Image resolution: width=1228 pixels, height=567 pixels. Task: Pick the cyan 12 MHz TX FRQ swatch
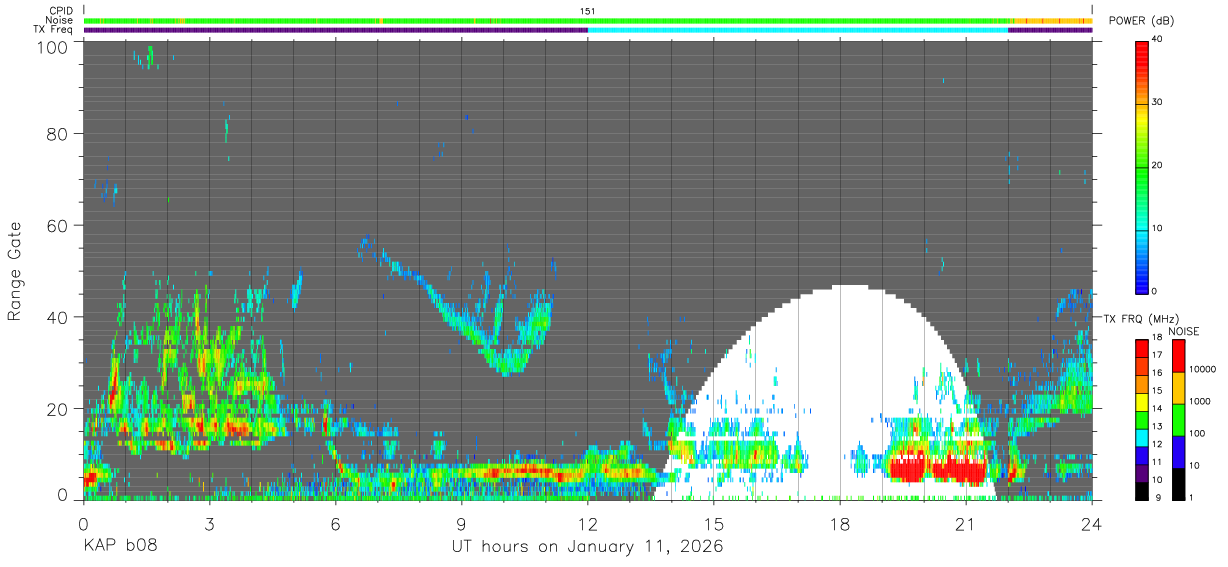click(1141, 437)
